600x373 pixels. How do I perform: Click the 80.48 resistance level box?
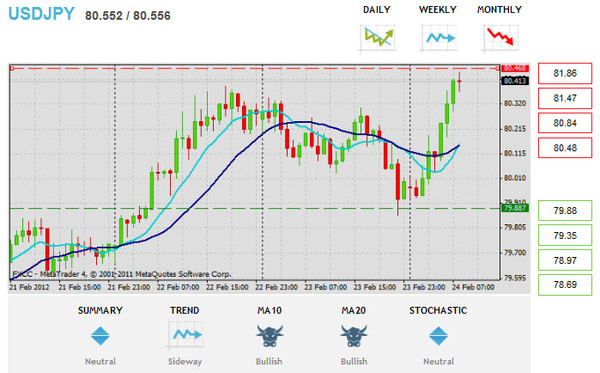565,148
